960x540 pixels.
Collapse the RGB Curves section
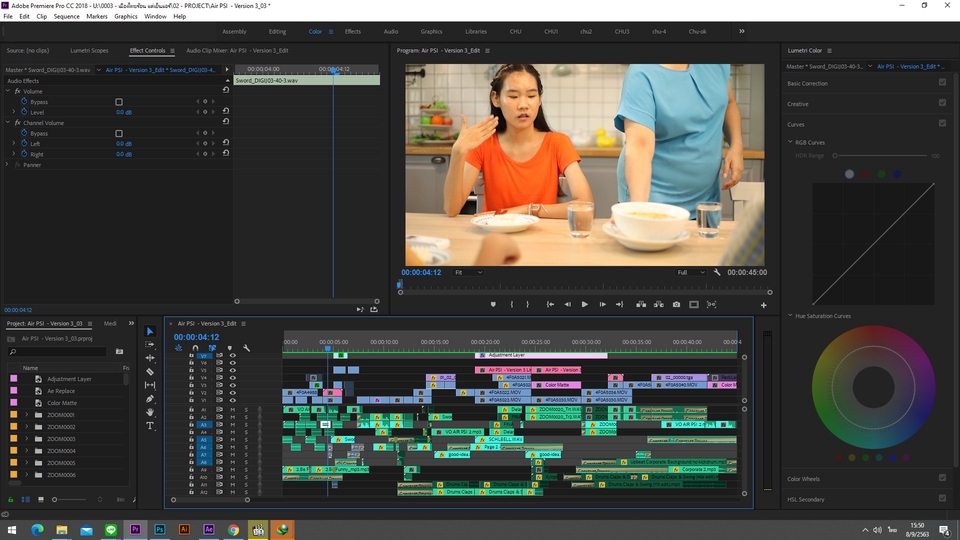coord(790,142)
